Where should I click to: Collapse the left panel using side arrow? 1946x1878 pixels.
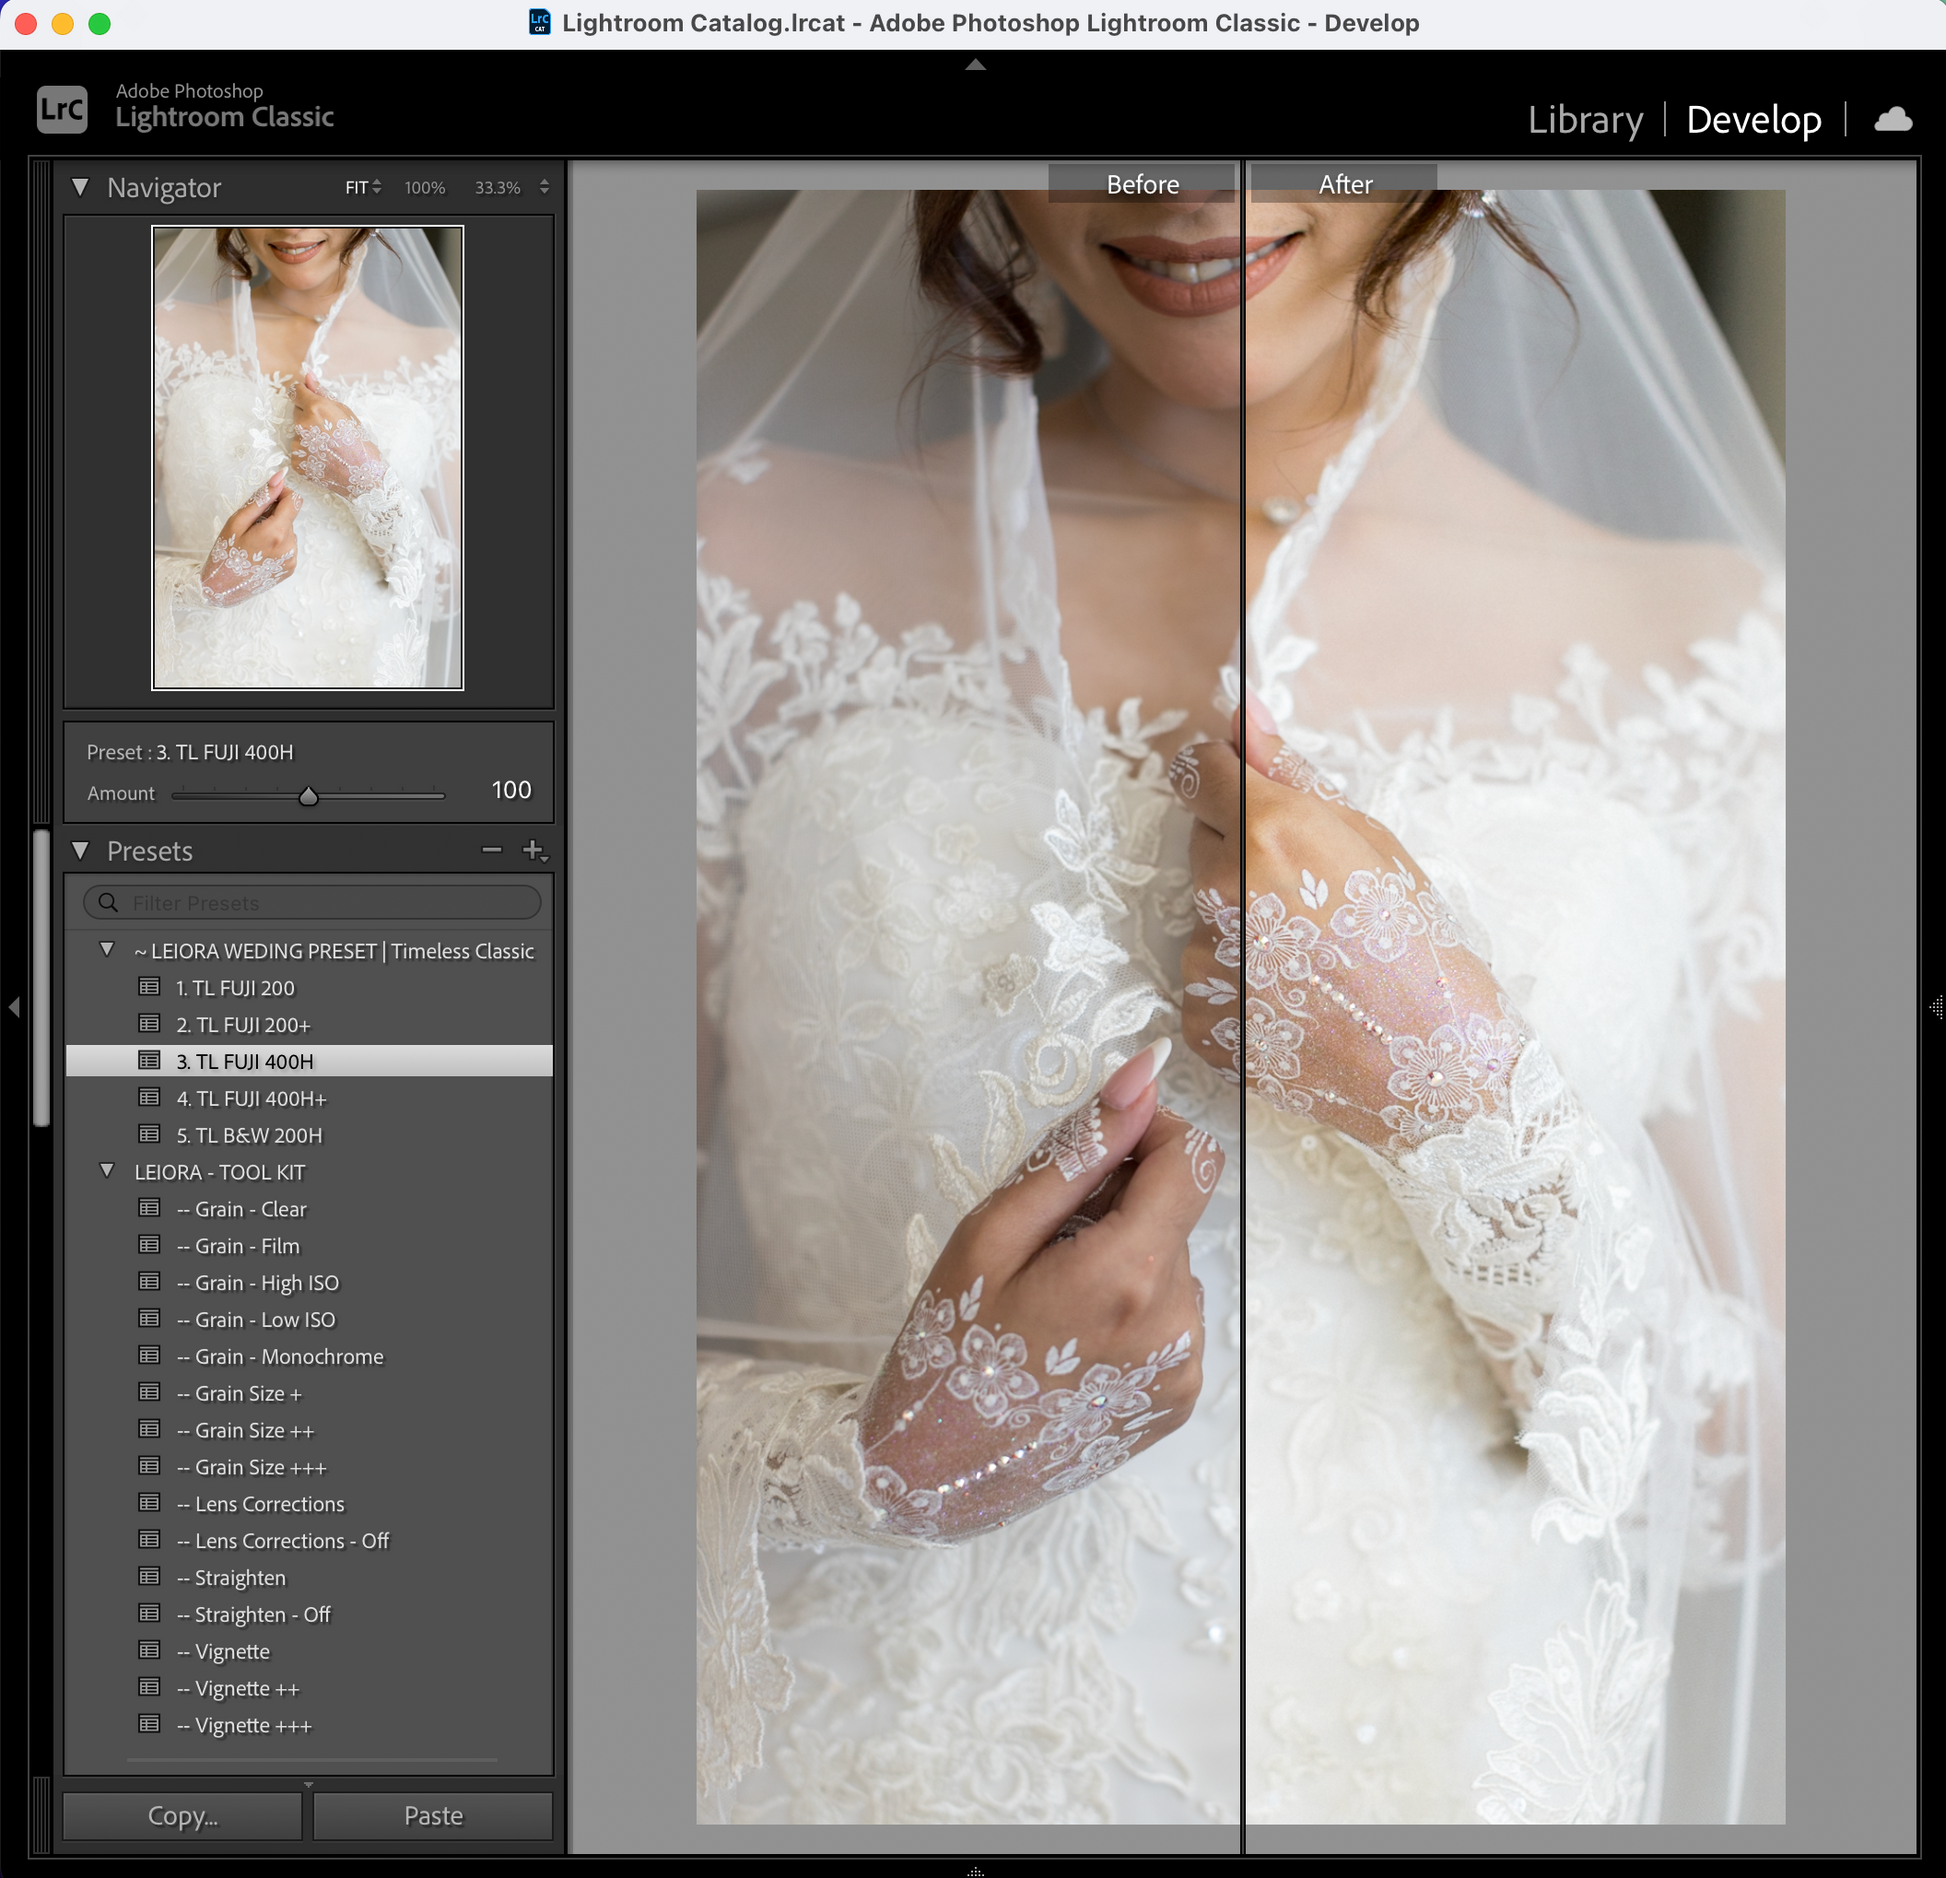(x=14, y=1007)
